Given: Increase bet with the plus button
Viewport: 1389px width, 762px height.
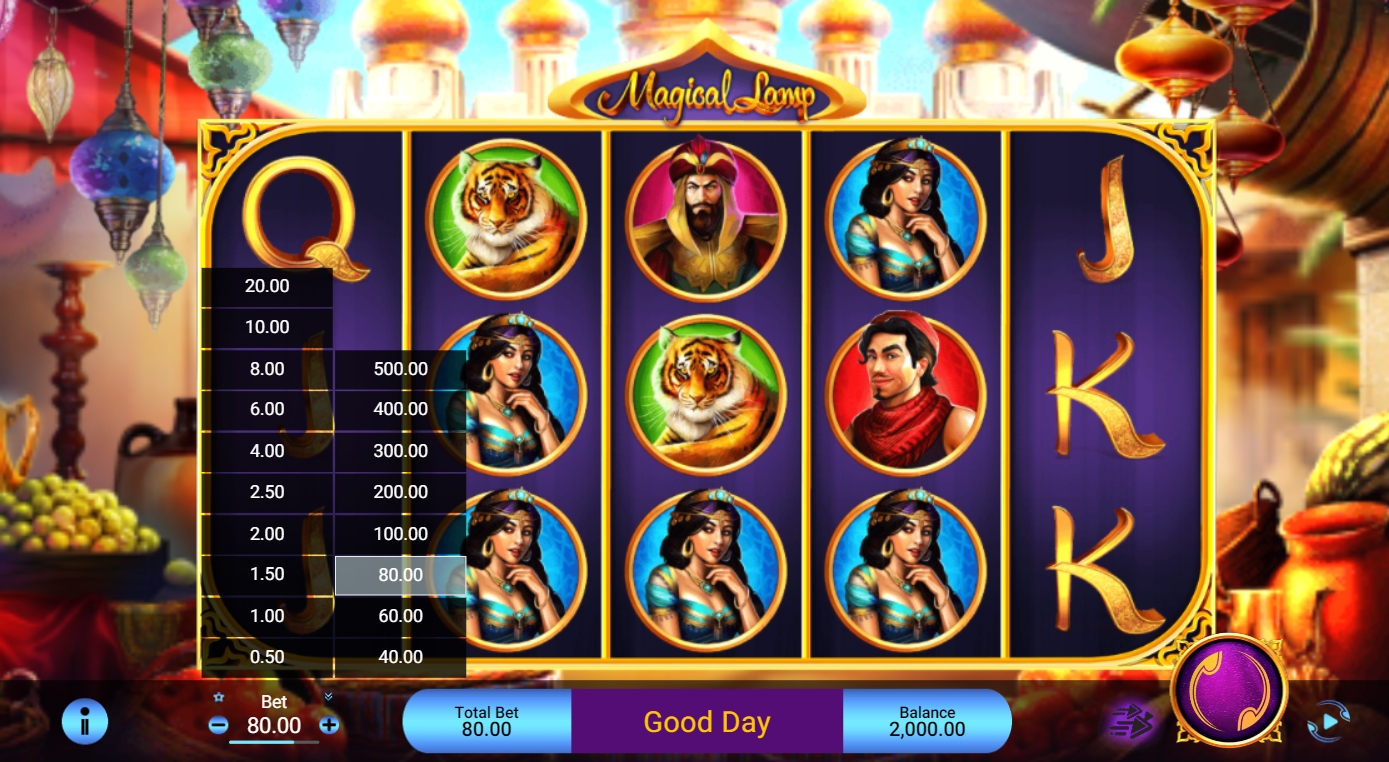Looking at the screenshot, I should click(x=329, y=725).
